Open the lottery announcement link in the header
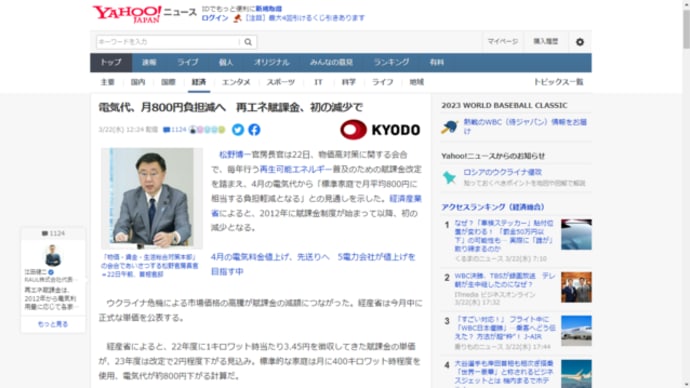Viewport: 690px width, 388px height. pos(304,18)
